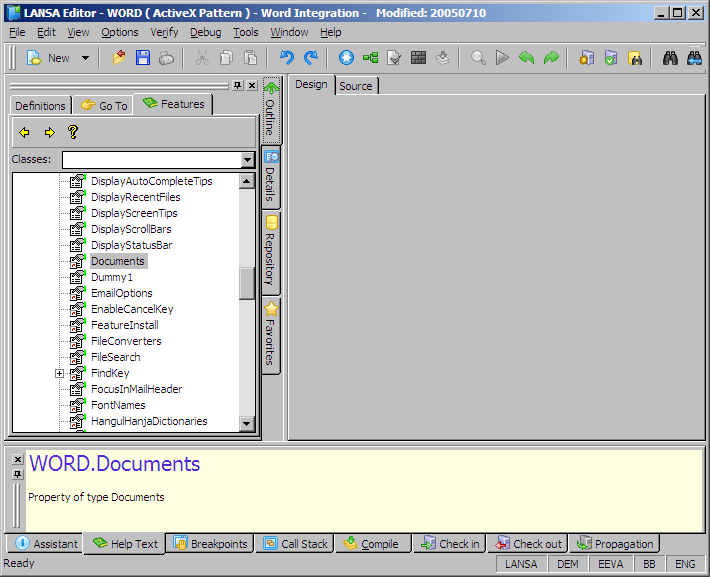Viewport: 710px width, 577px height.
Task: Click the blue Redo arrow icon
Action: [x=310, y=58]
